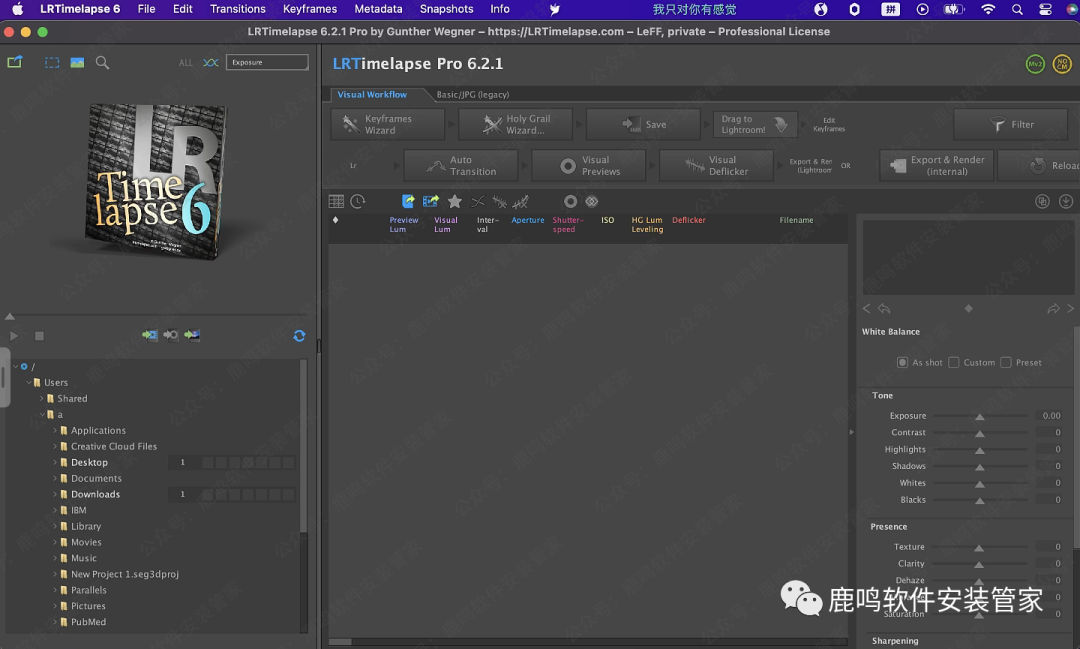This screenshot has width=1080, height=649.
Task: Click the refresh folder icon above the tree
Action: tap(299, 336)
